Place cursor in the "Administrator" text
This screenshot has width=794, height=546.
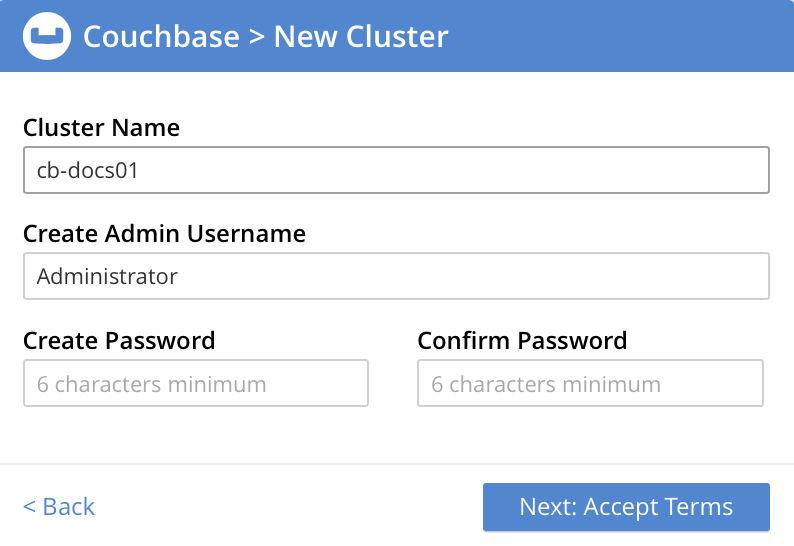tap(107, 276)
